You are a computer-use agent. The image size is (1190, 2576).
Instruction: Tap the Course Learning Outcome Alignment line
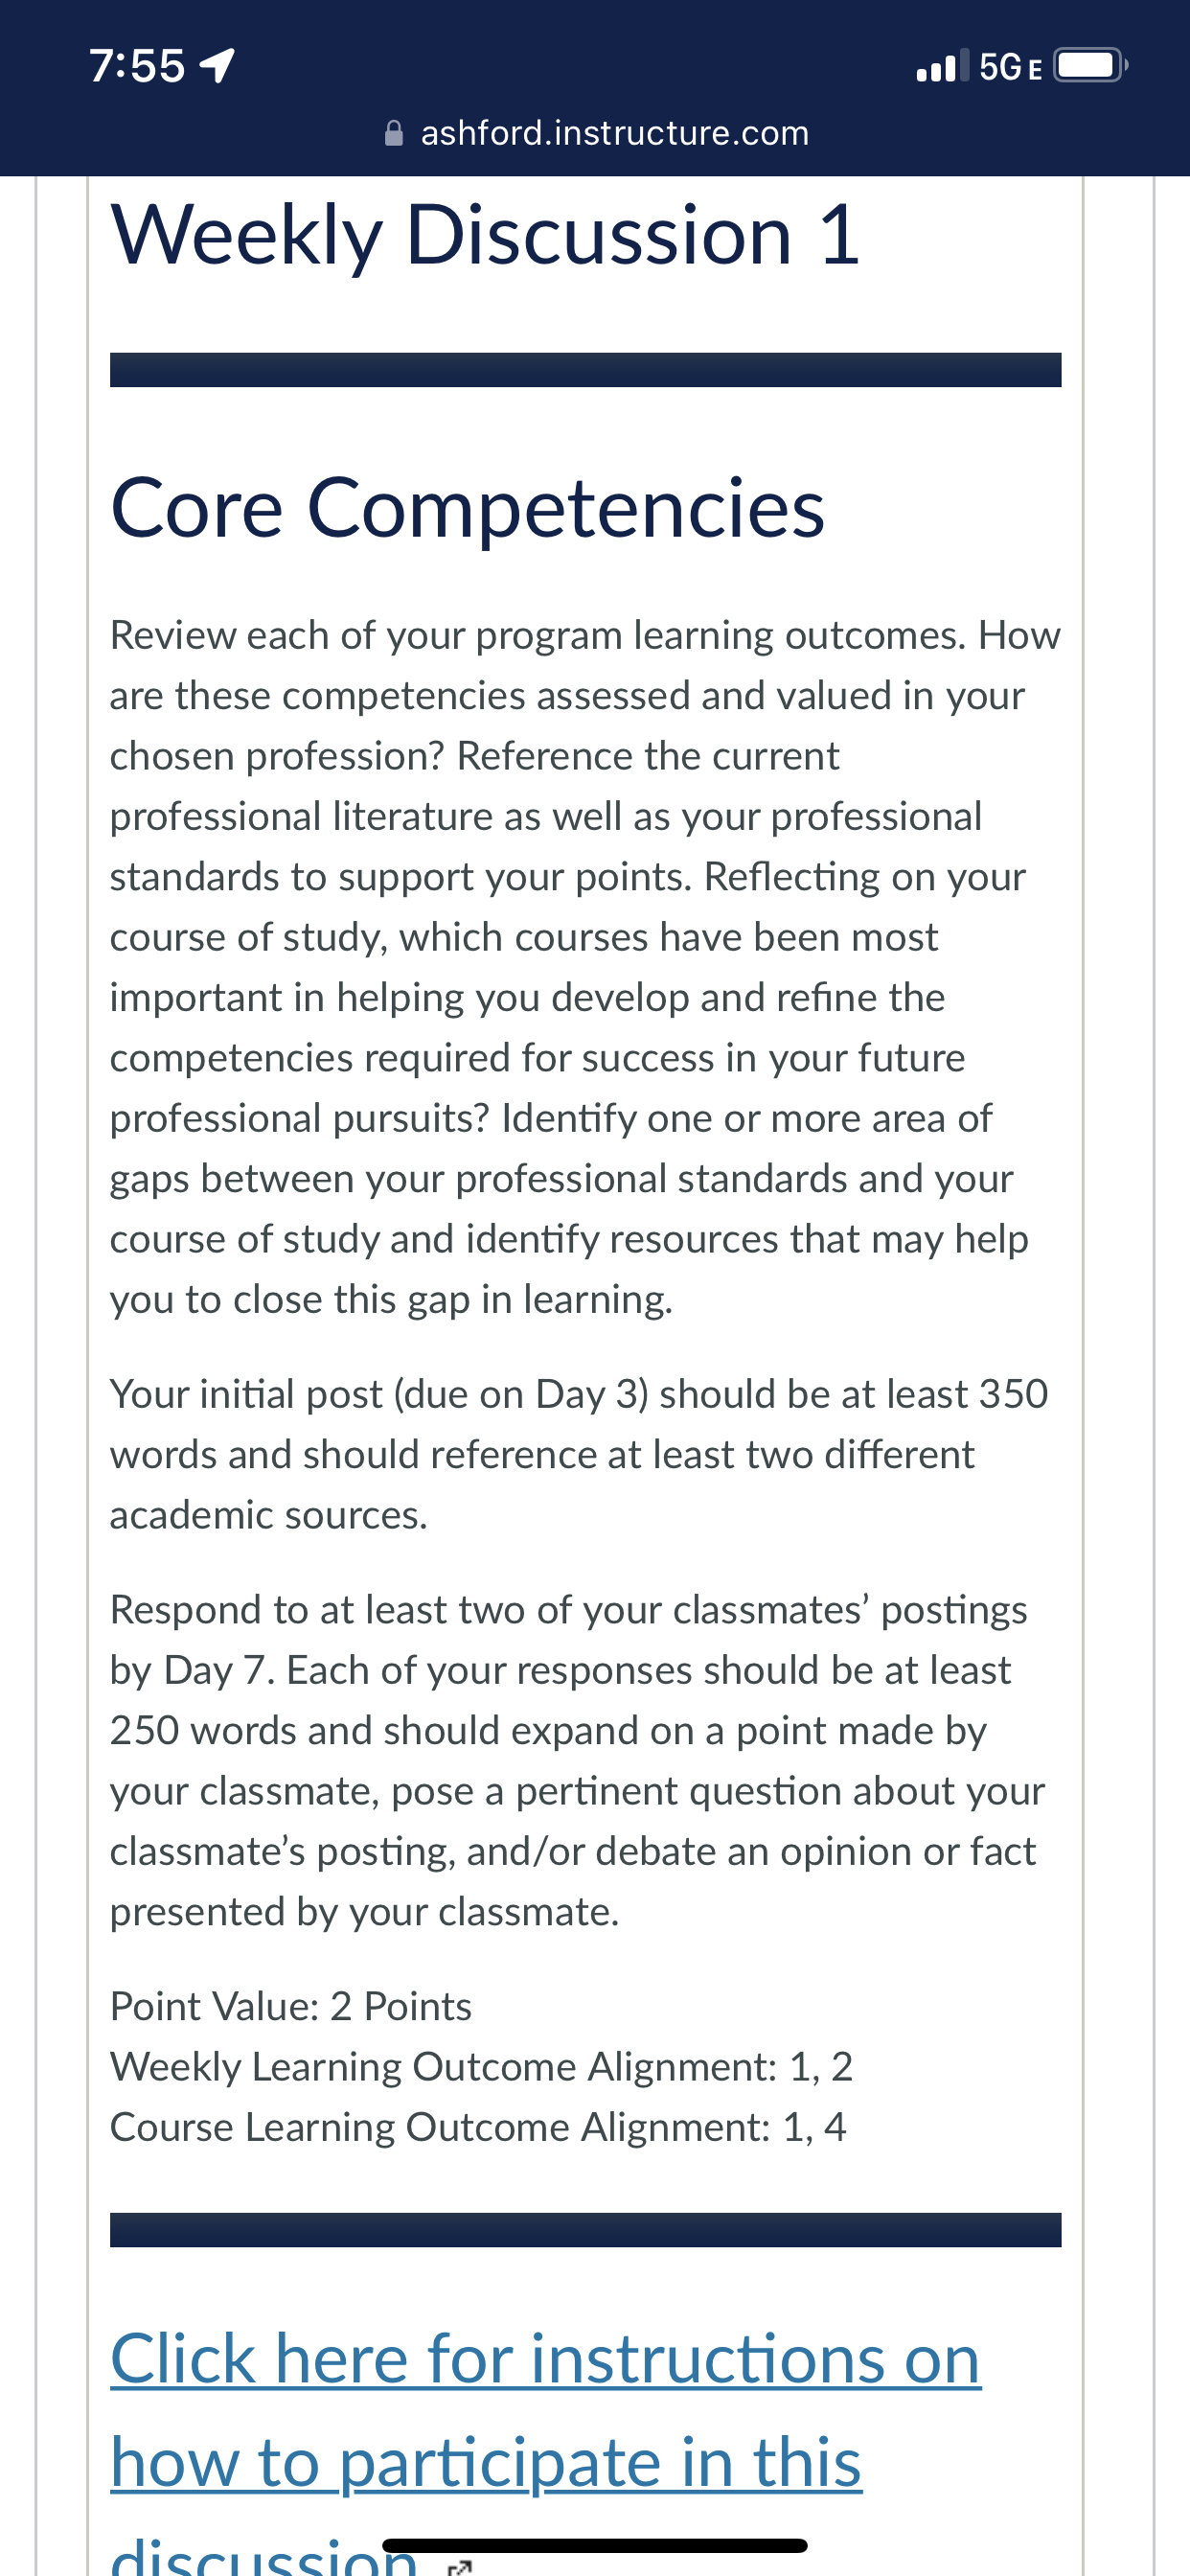click(478, 2127)
